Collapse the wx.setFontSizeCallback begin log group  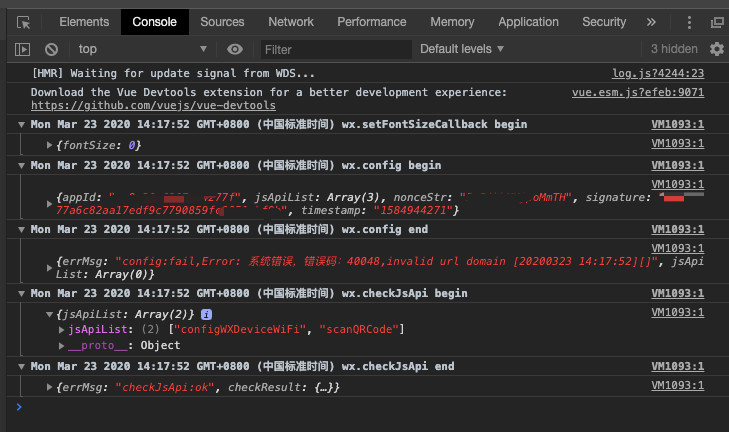(x=21, y=125)
